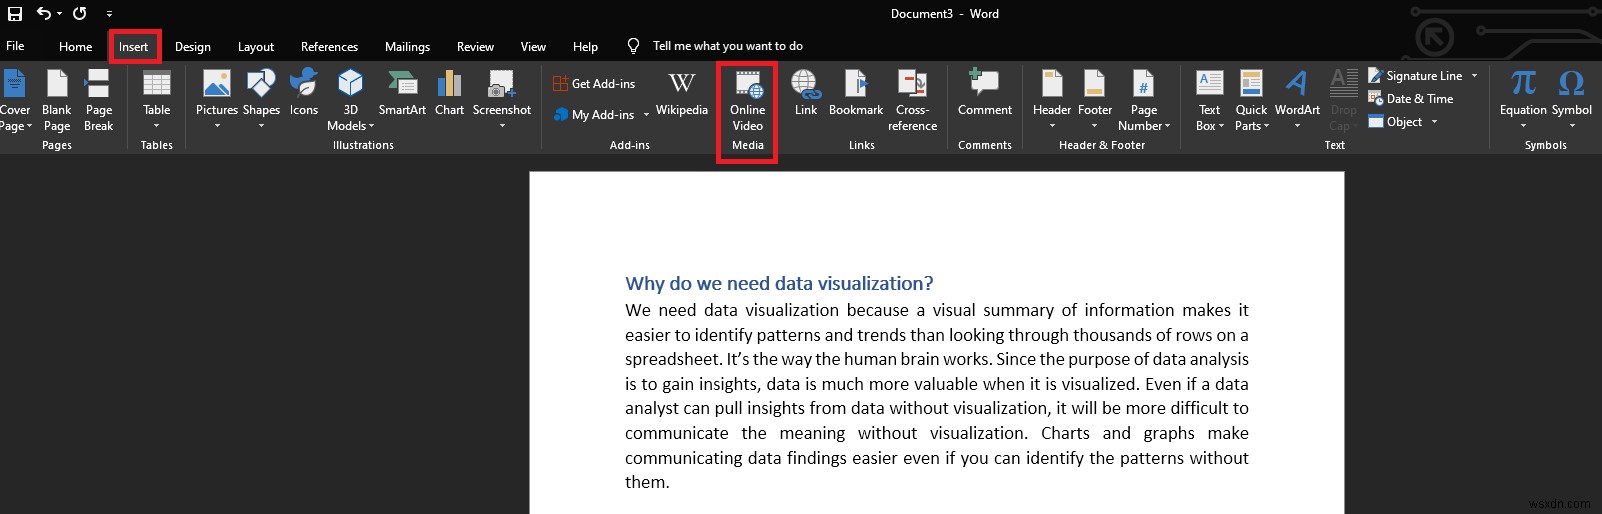Open the File menu

coord(15,46)
